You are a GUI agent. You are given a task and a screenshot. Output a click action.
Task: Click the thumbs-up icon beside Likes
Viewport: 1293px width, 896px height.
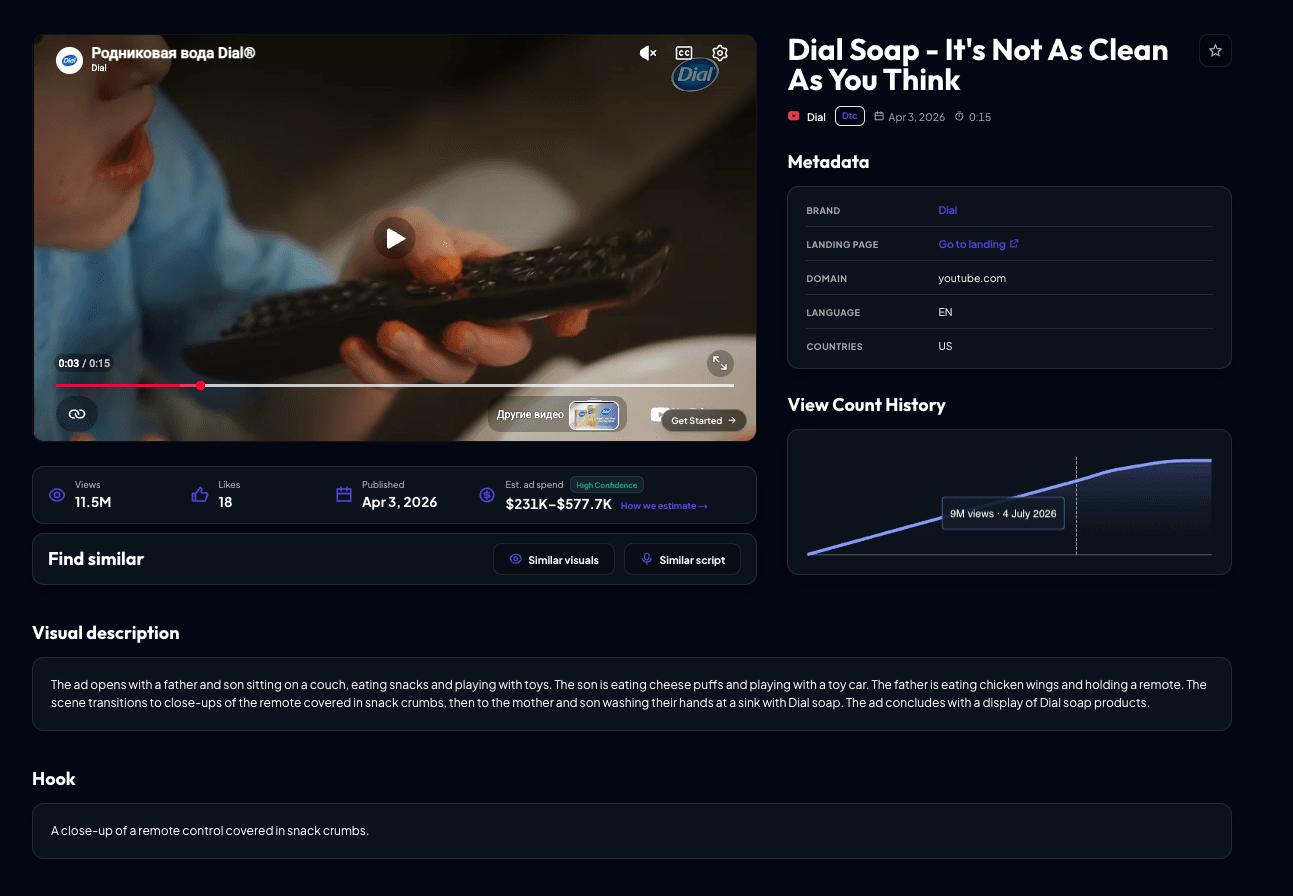click(200, 494)
